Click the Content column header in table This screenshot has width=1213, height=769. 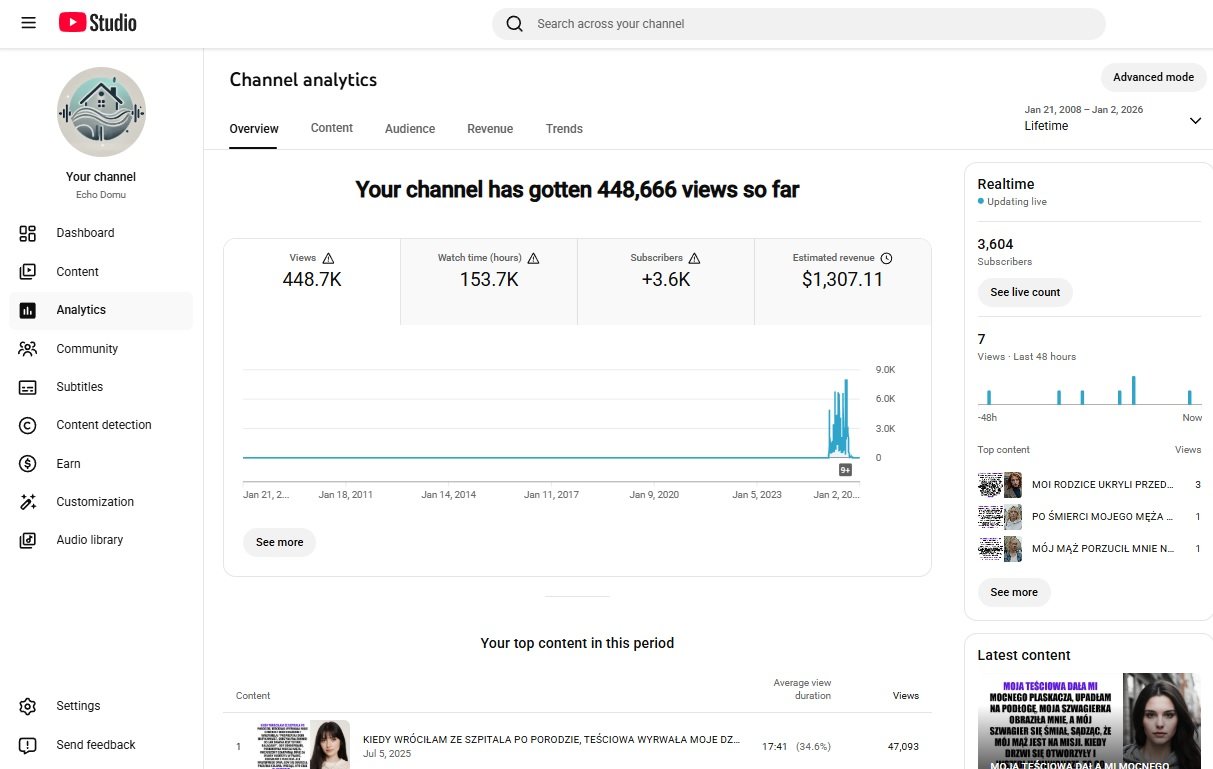pos(253,696)
